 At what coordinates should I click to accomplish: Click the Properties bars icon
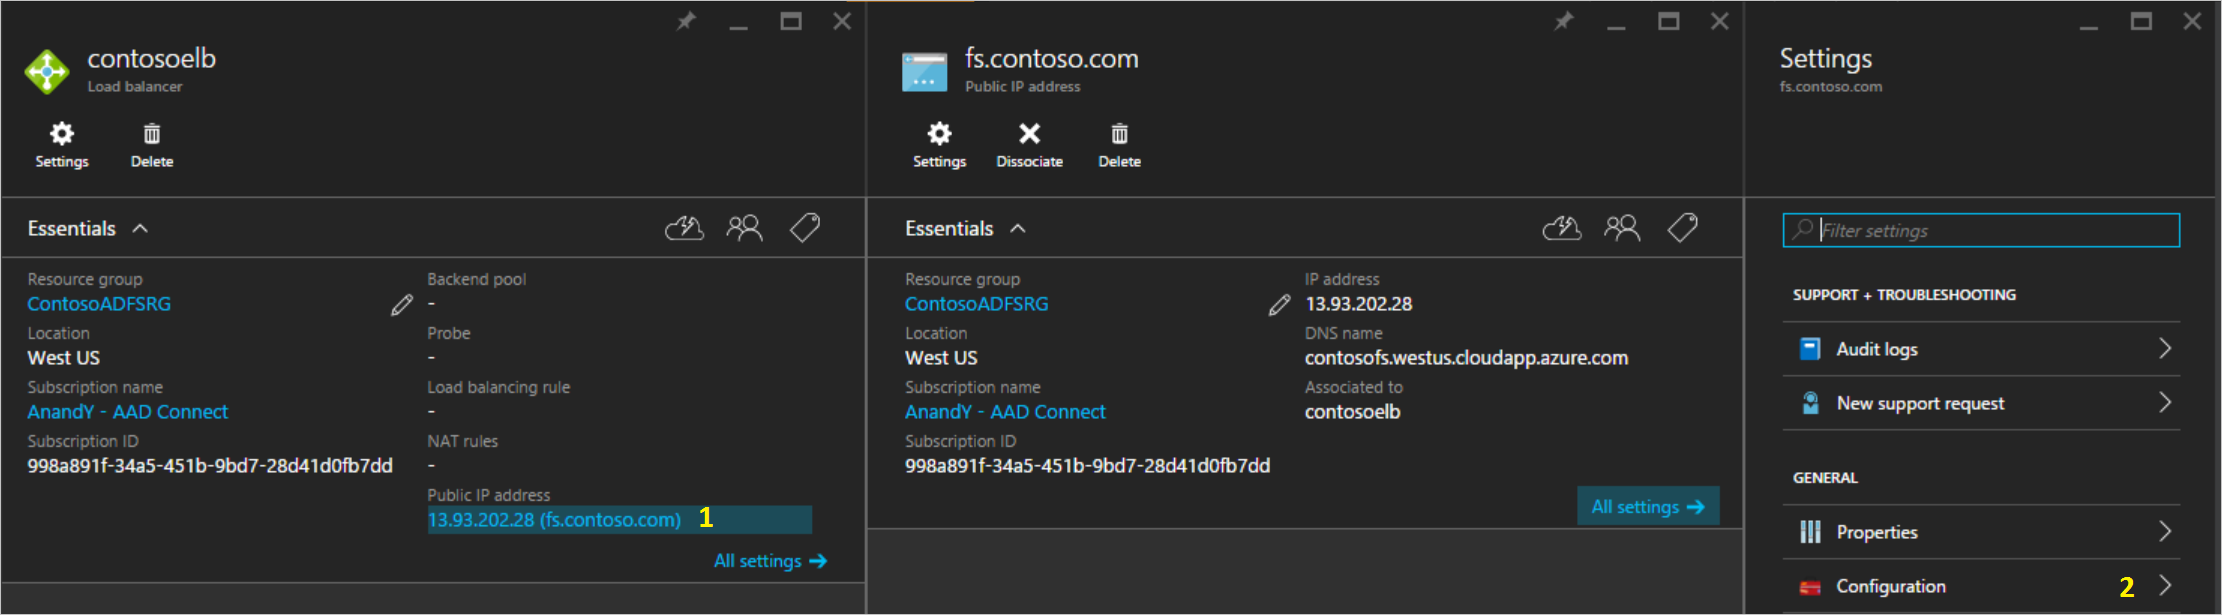[x=1810, y=532]
